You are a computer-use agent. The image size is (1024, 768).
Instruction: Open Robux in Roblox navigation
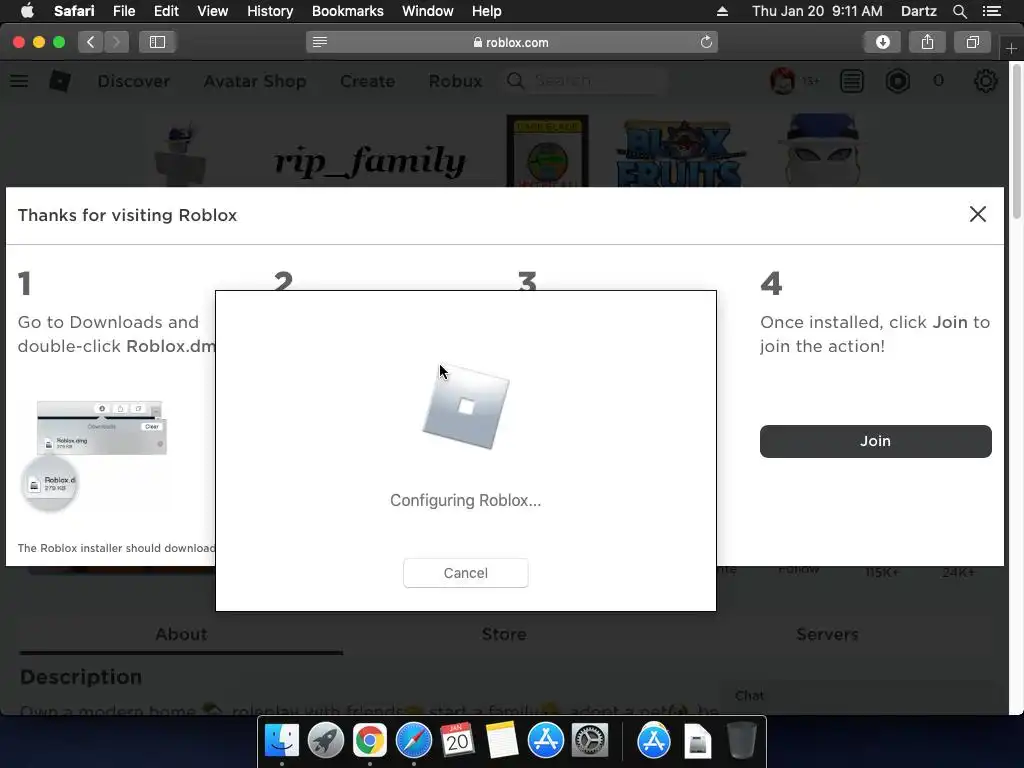pyautogui.click(x=455, y=81)
